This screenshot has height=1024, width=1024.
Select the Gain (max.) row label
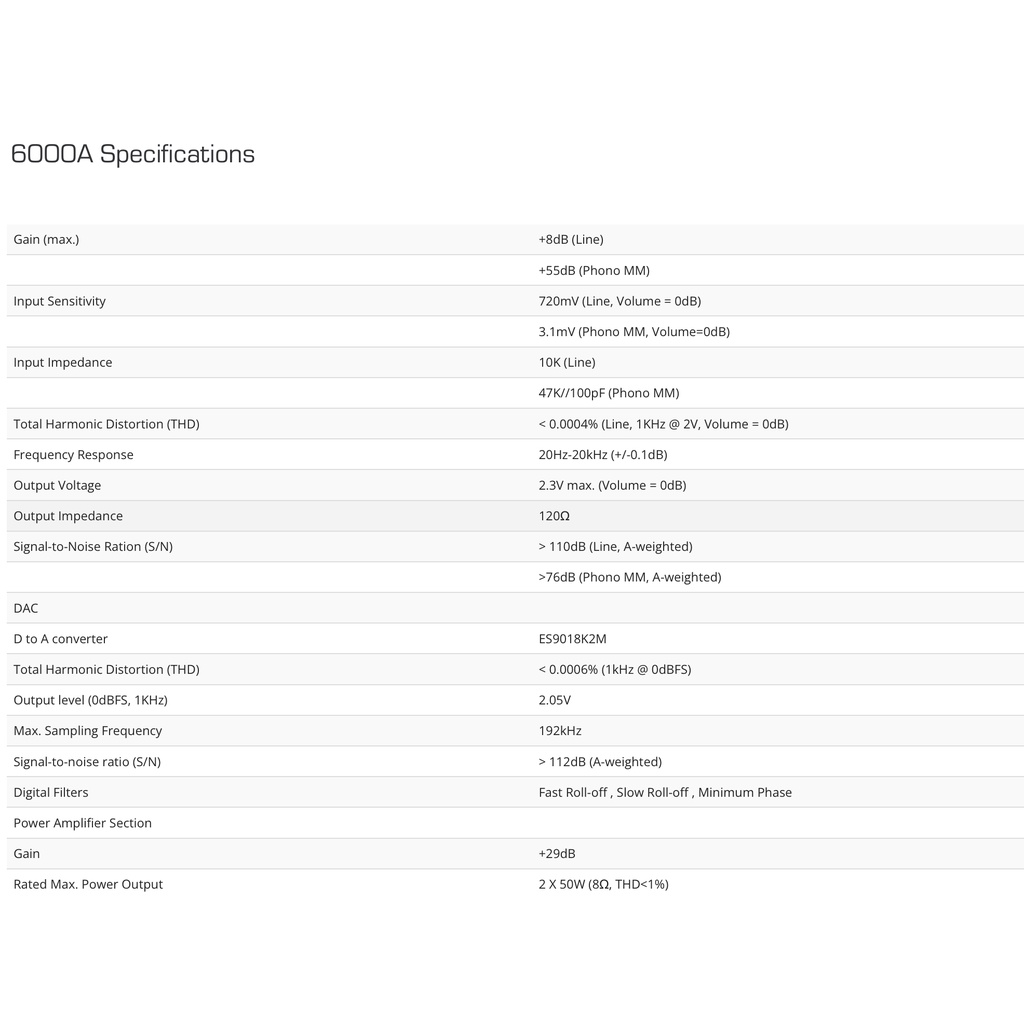pos(46,240)
